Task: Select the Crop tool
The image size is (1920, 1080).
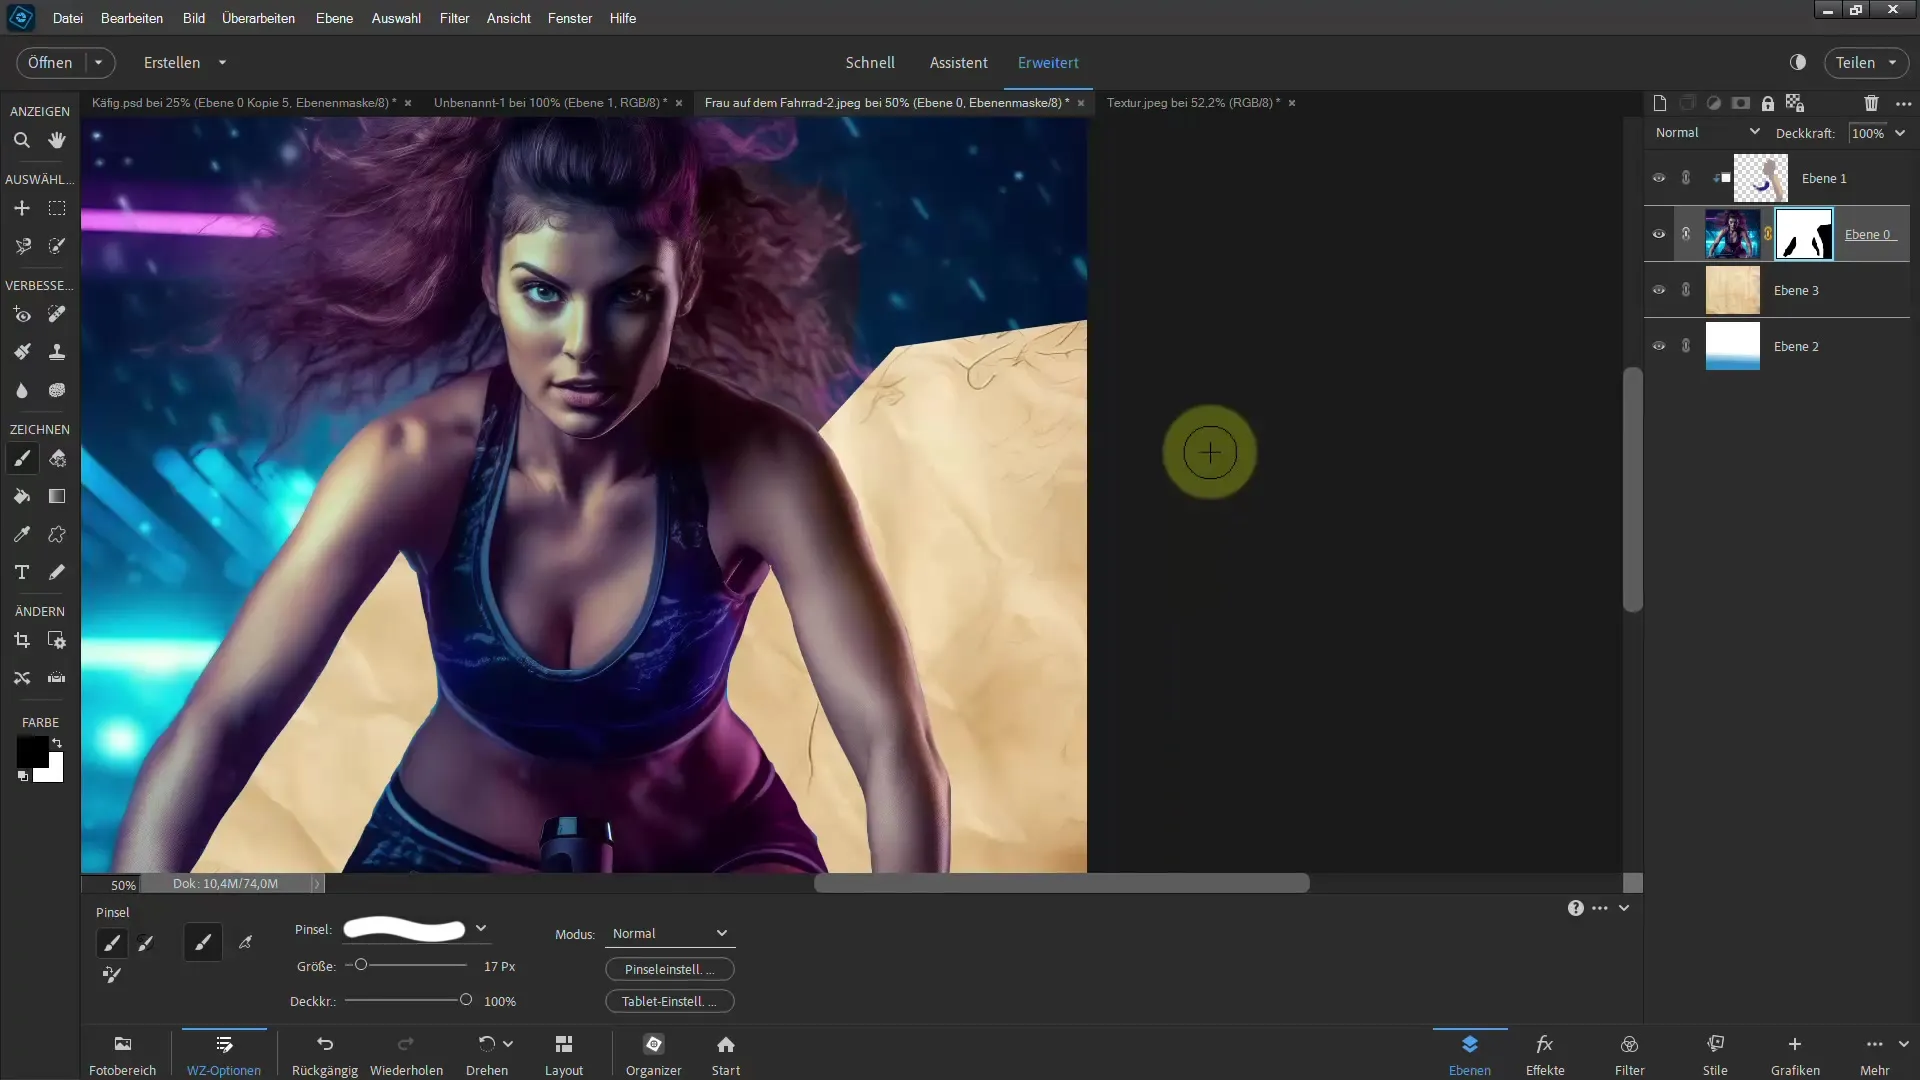Action: click(21, 640)
